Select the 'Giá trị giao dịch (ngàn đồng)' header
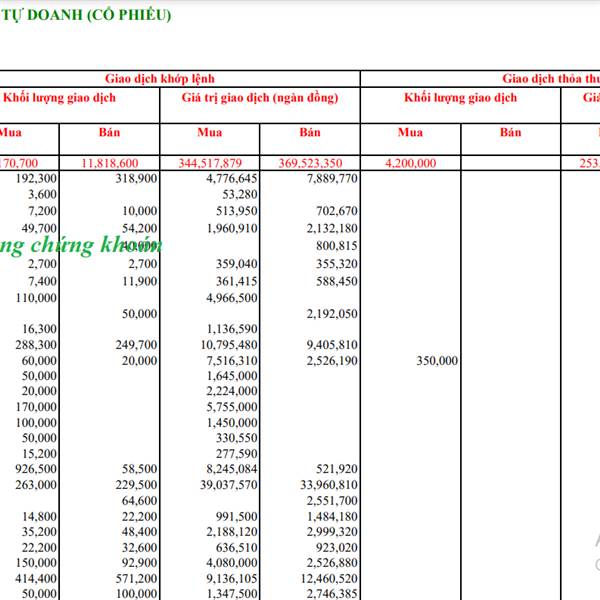The height and width of the screenshot is (600, 600). (260, 98)
